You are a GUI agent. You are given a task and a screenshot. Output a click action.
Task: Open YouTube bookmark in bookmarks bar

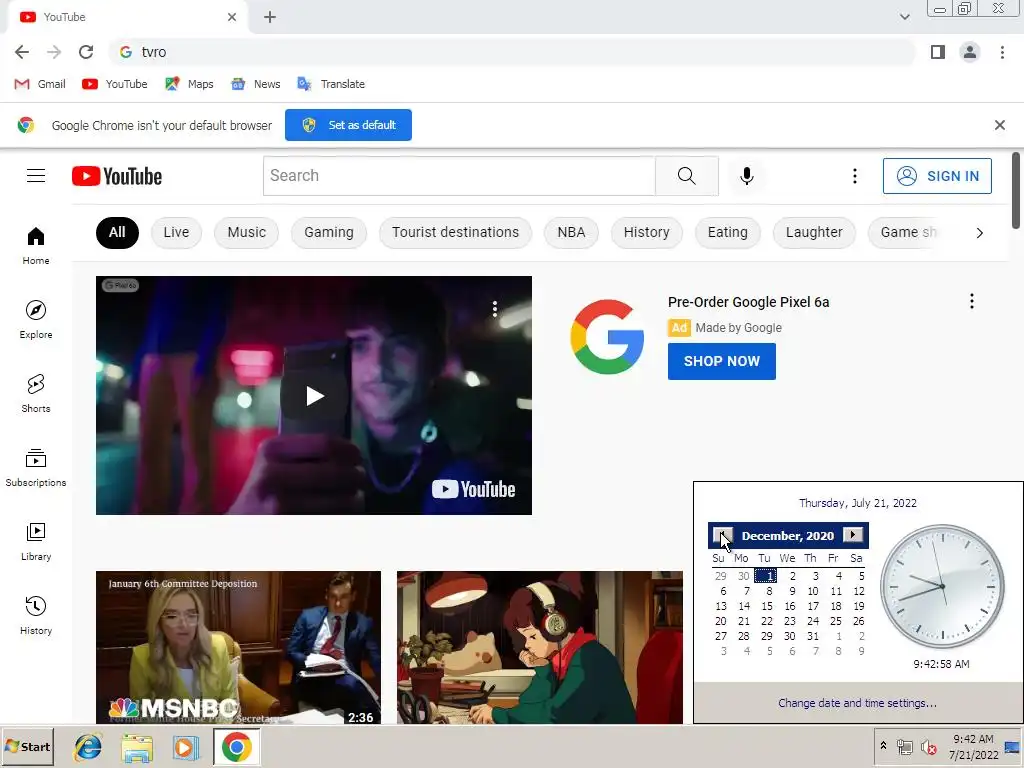click(x=114, y=84)
